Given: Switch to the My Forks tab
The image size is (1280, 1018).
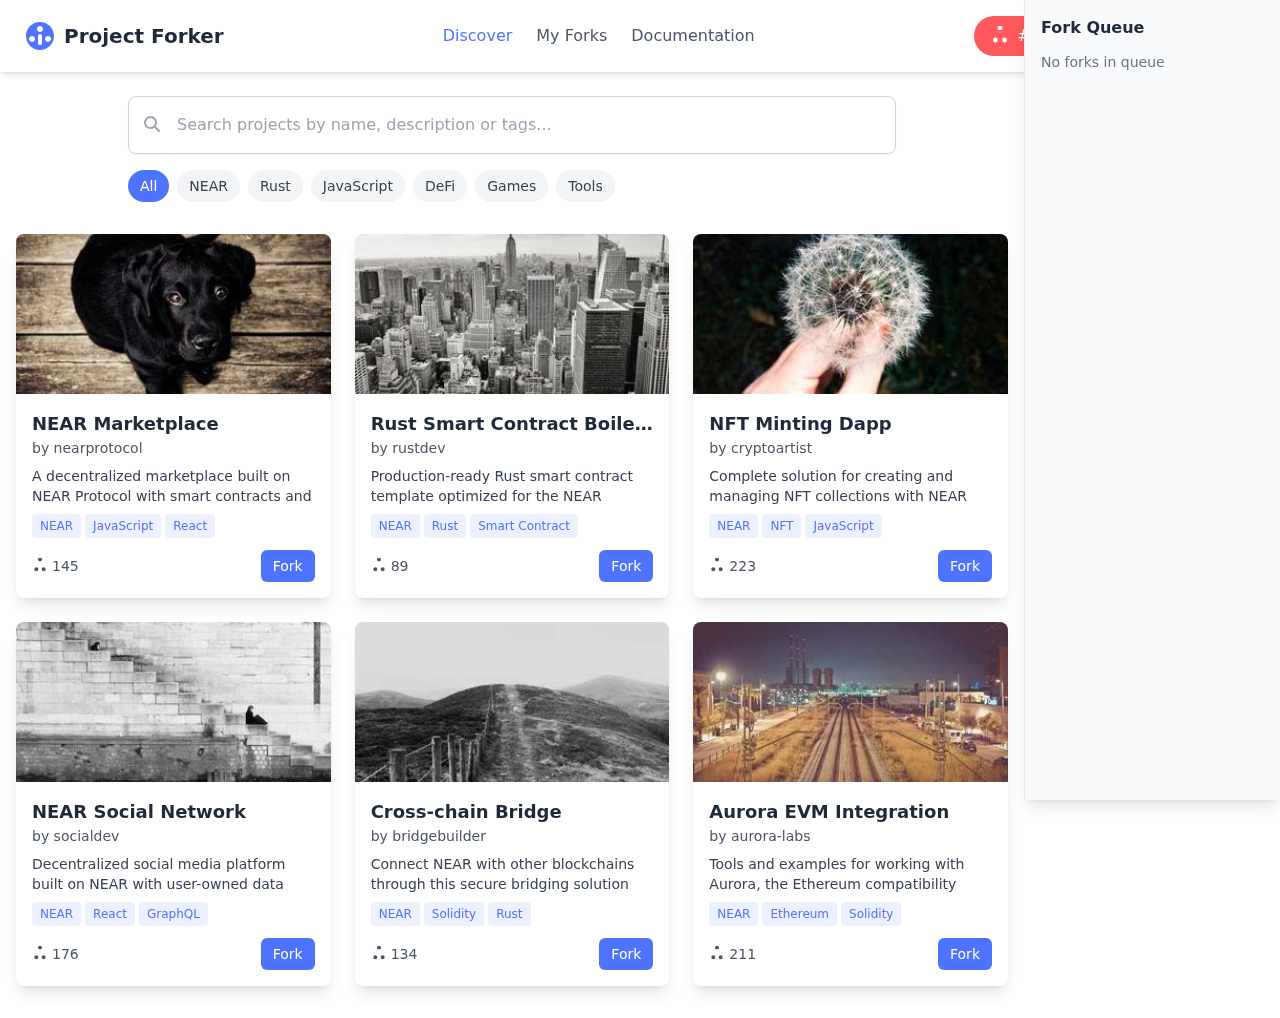Looking at the screenshot, I should tap(572, 34).
